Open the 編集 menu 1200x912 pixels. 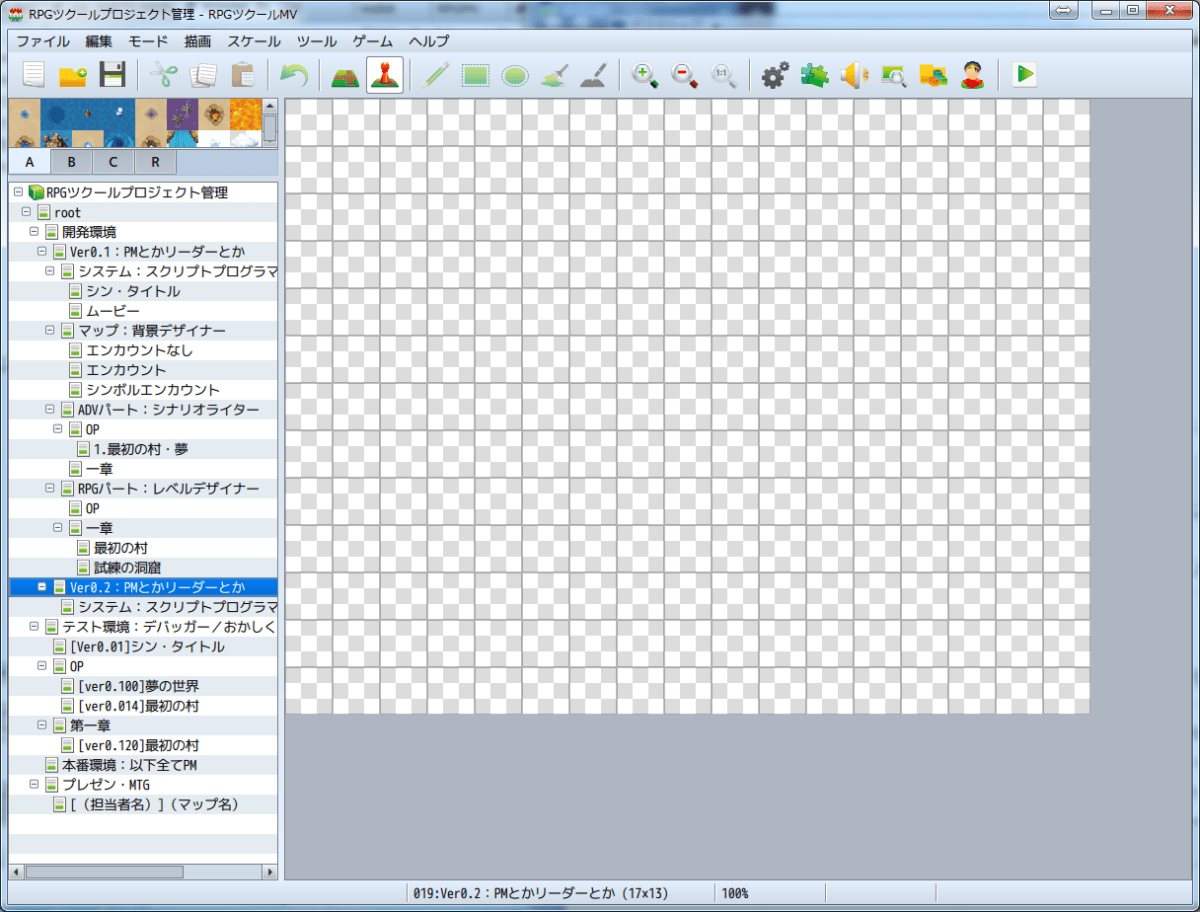(x=99, y=41)
